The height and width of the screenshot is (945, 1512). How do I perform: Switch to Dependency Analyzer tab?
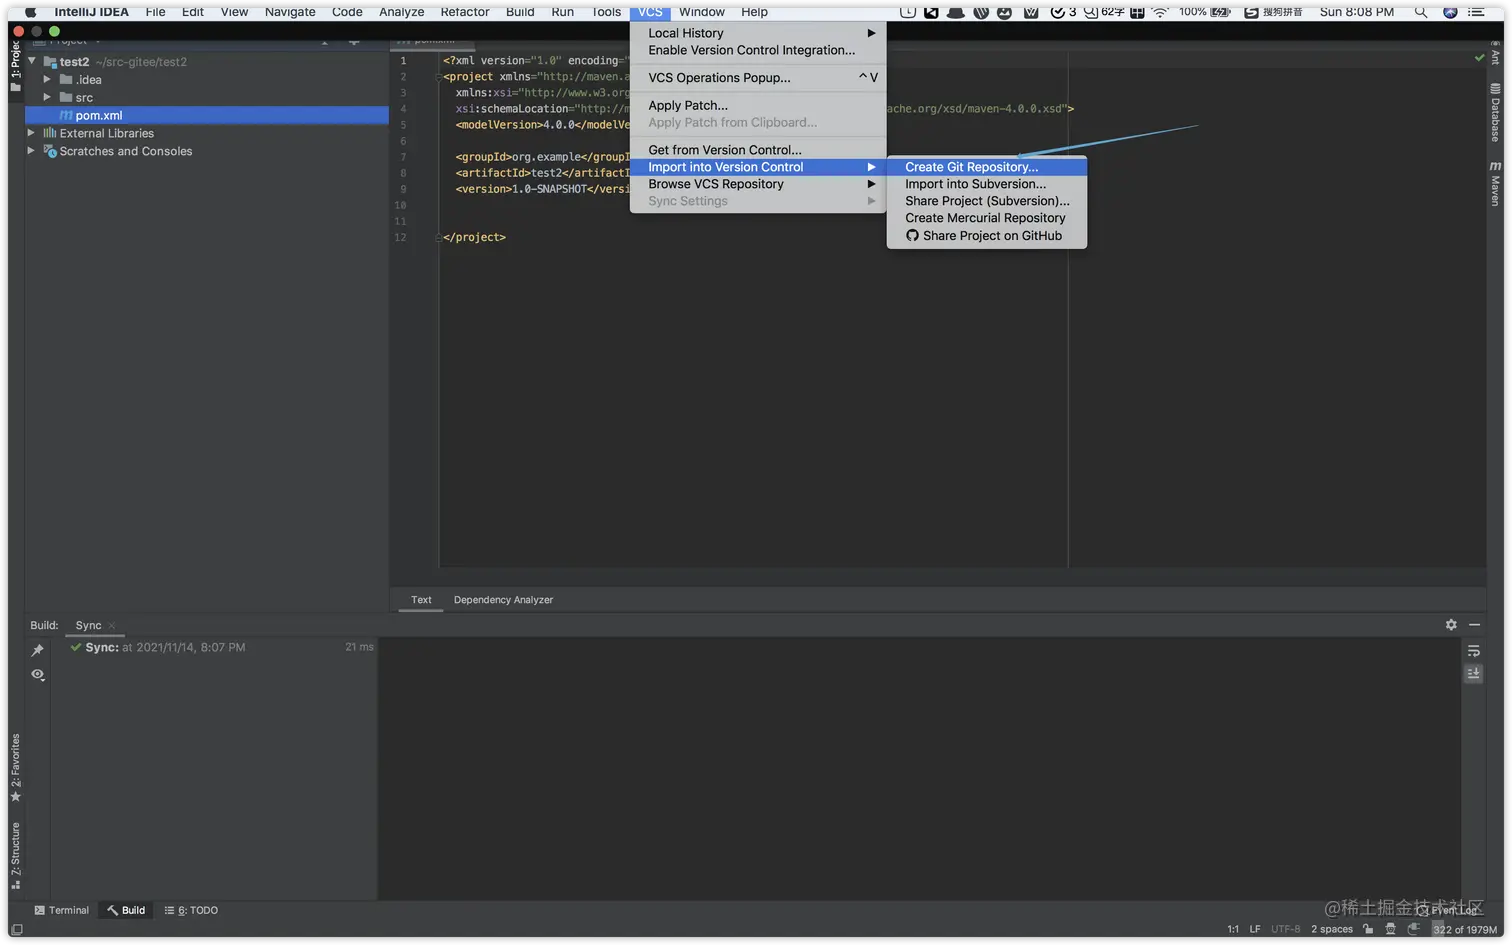[503, 600]
